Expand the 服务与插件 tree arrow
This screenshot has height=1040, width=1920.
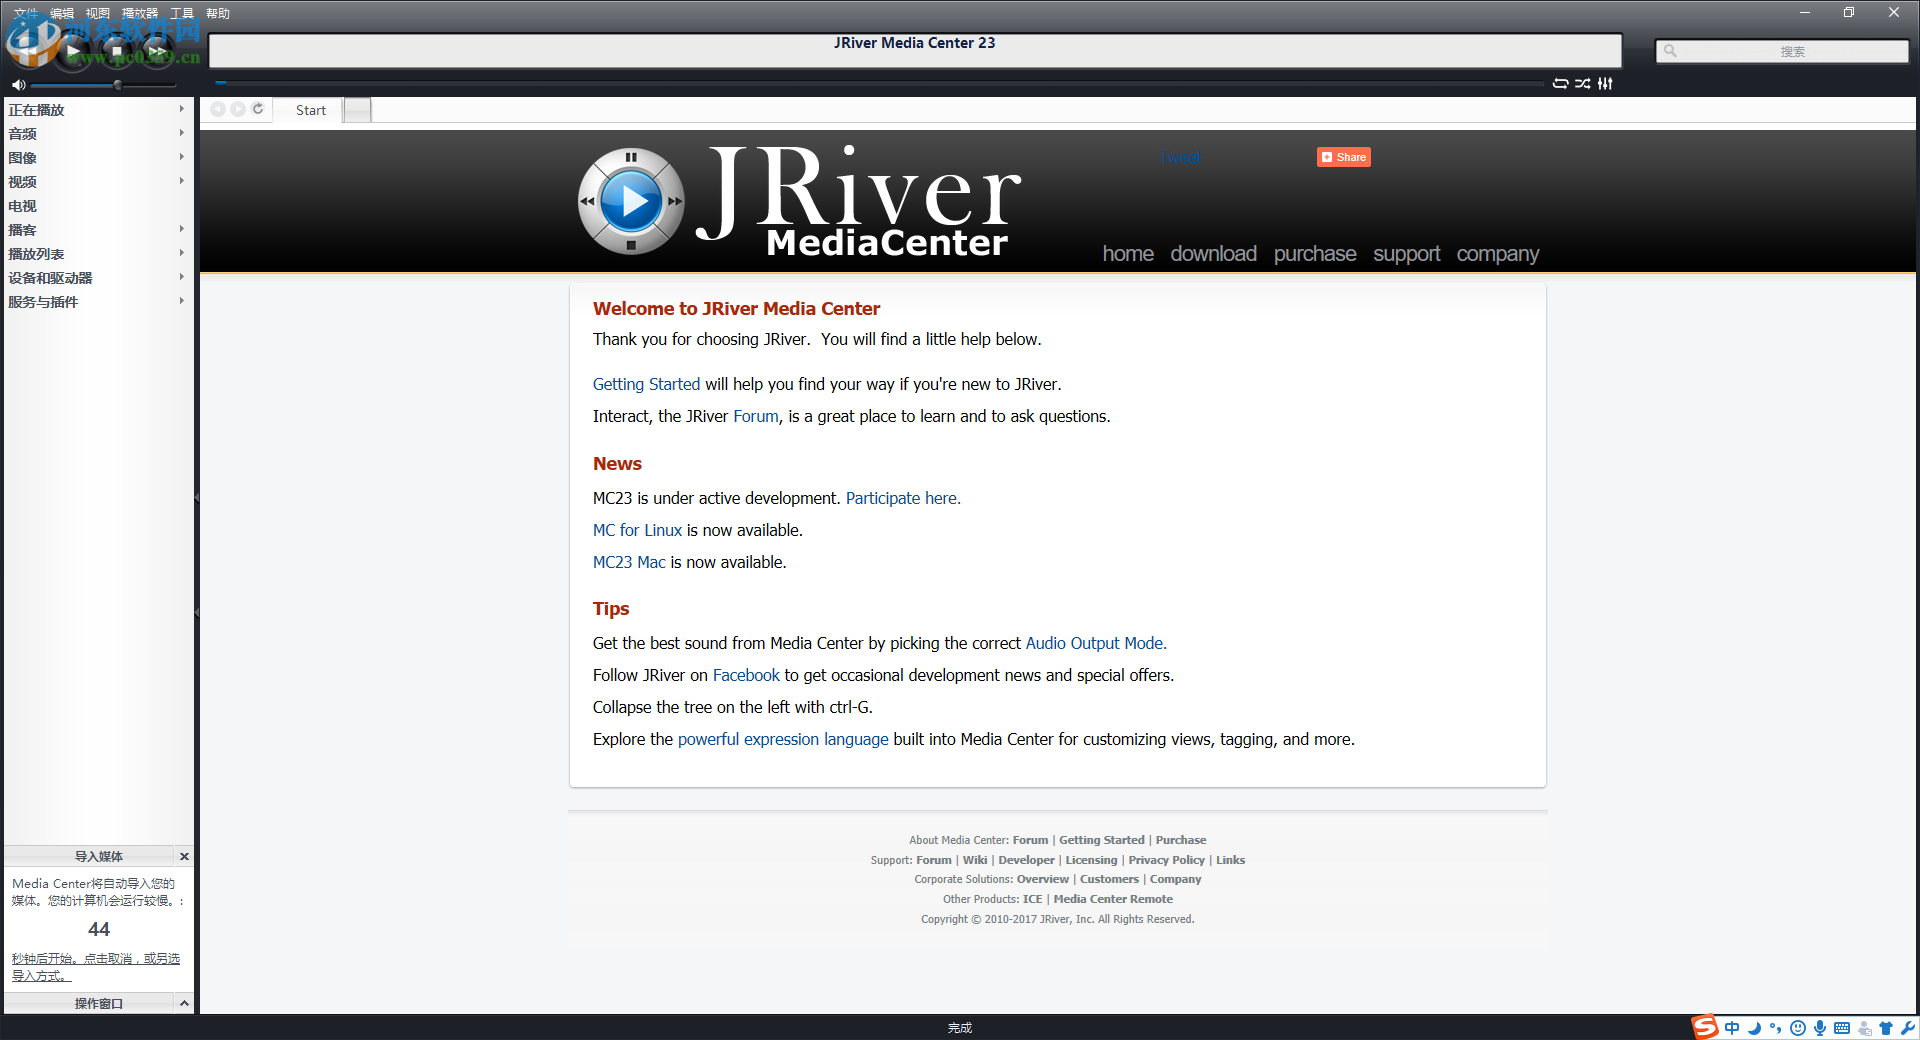(x=181, y=301)
